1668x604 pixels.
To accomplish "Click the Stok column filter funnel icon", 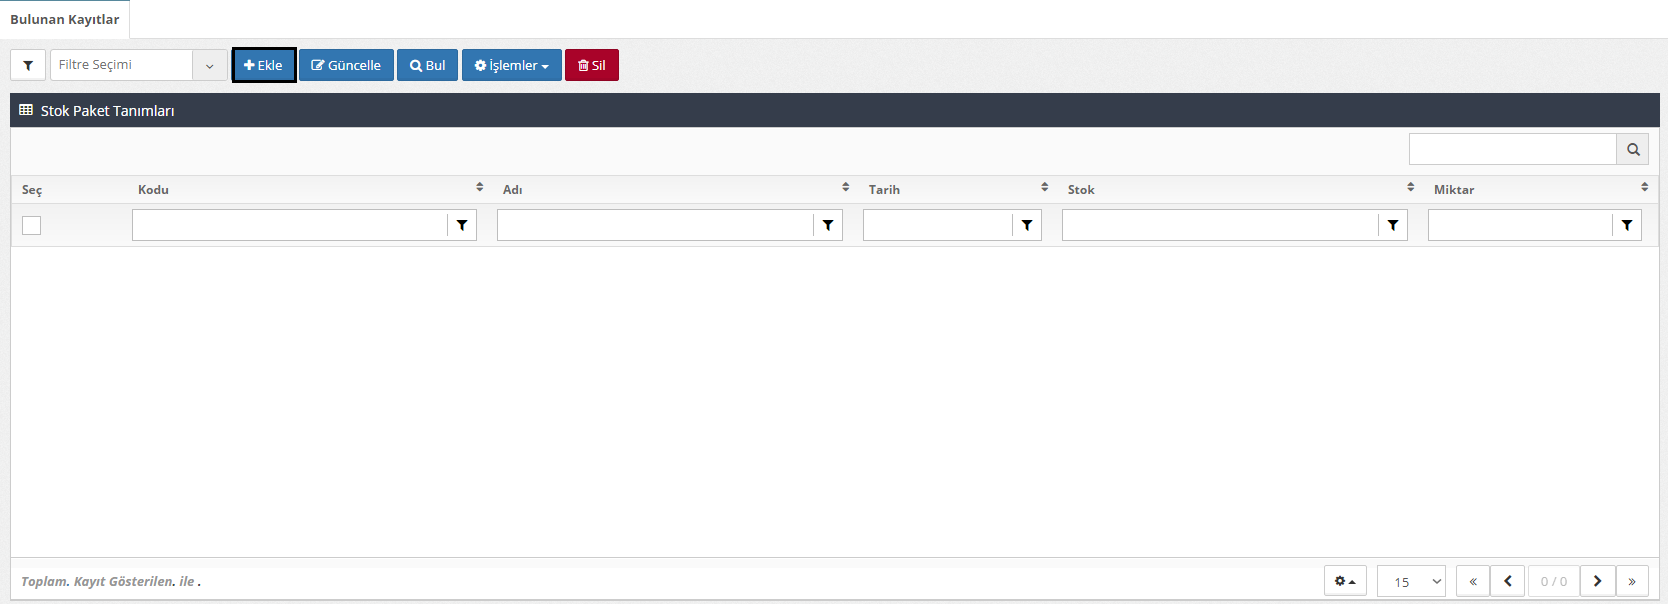I will (1393, 225).
